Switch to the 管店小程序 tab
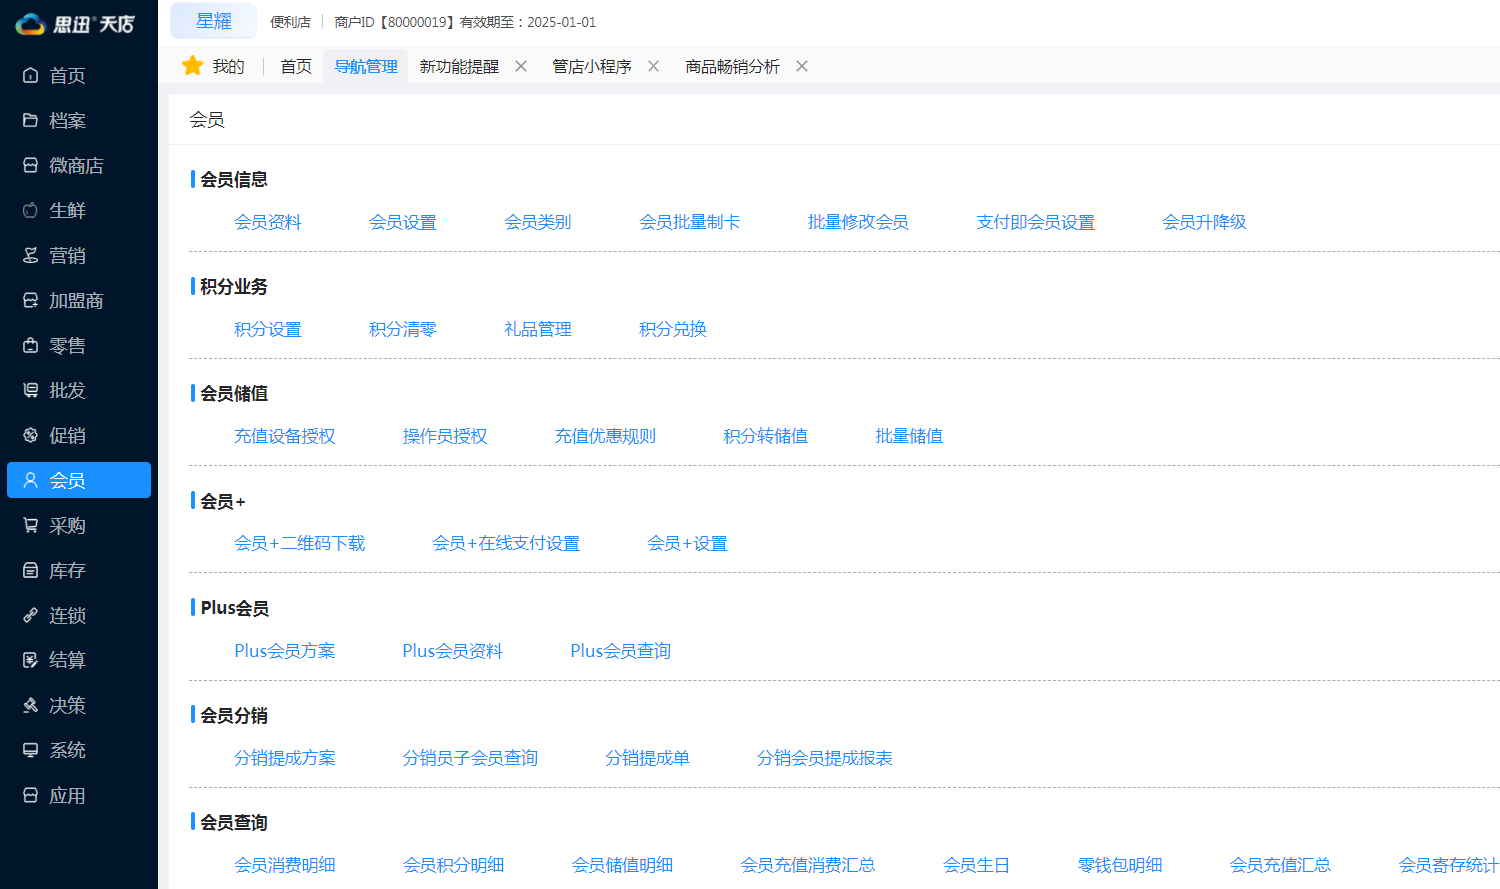This screenshot has width=1500, height=889. coord(590,66)
